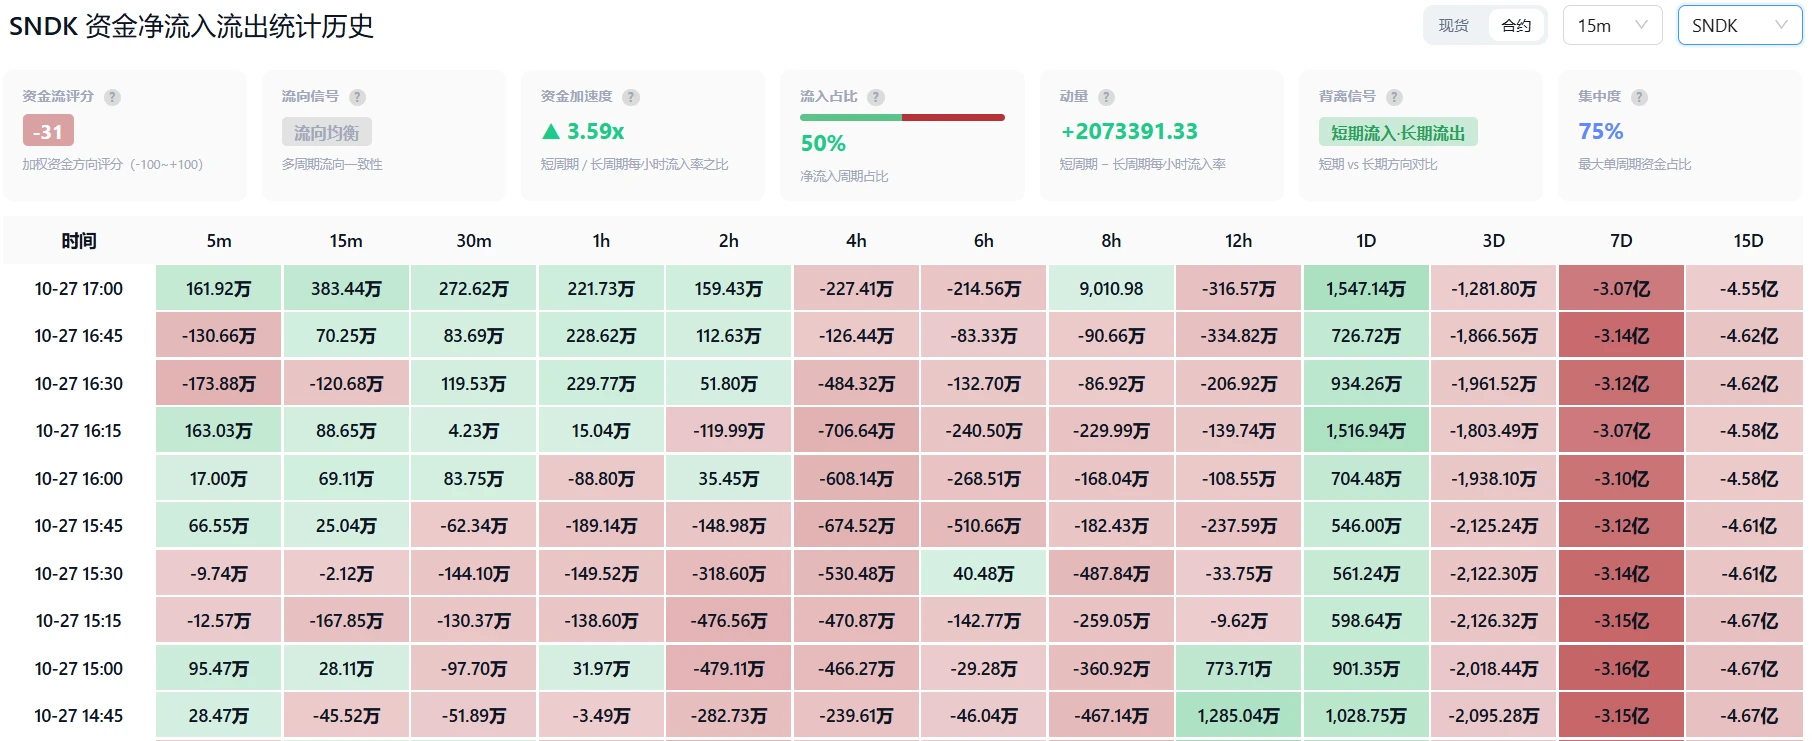Click the 15D column header

[1748, 241]
